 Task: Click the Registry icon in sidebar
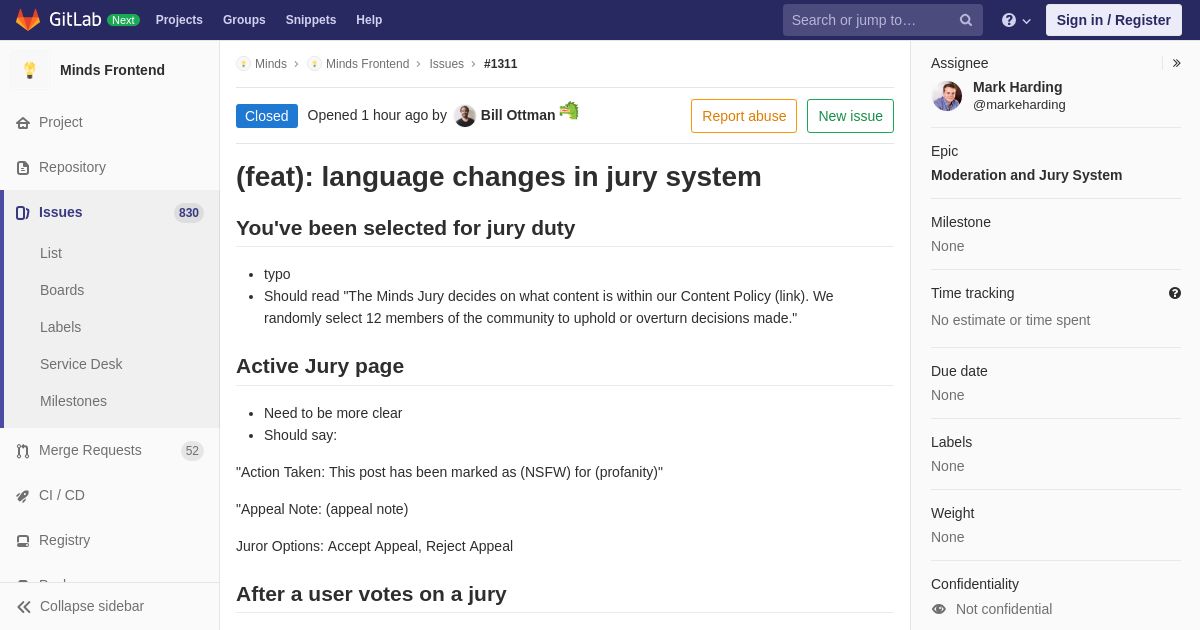[x=23, y=541]
